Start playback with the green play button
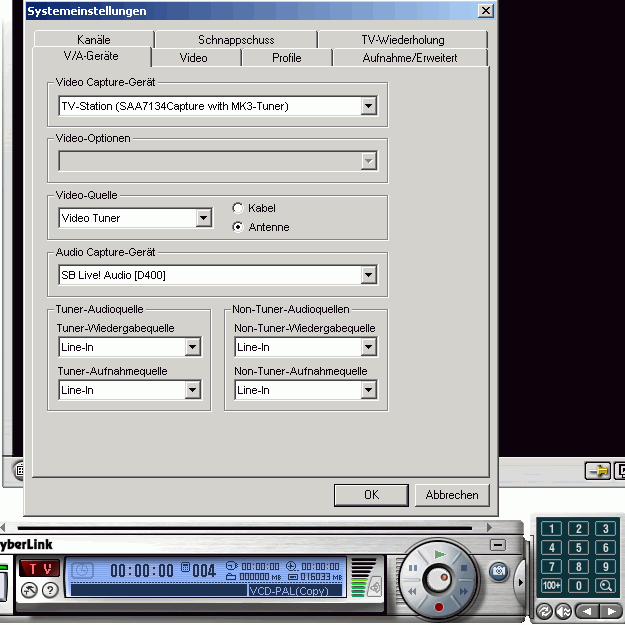Viewport: 625px width, 625px height. point(440,554)
